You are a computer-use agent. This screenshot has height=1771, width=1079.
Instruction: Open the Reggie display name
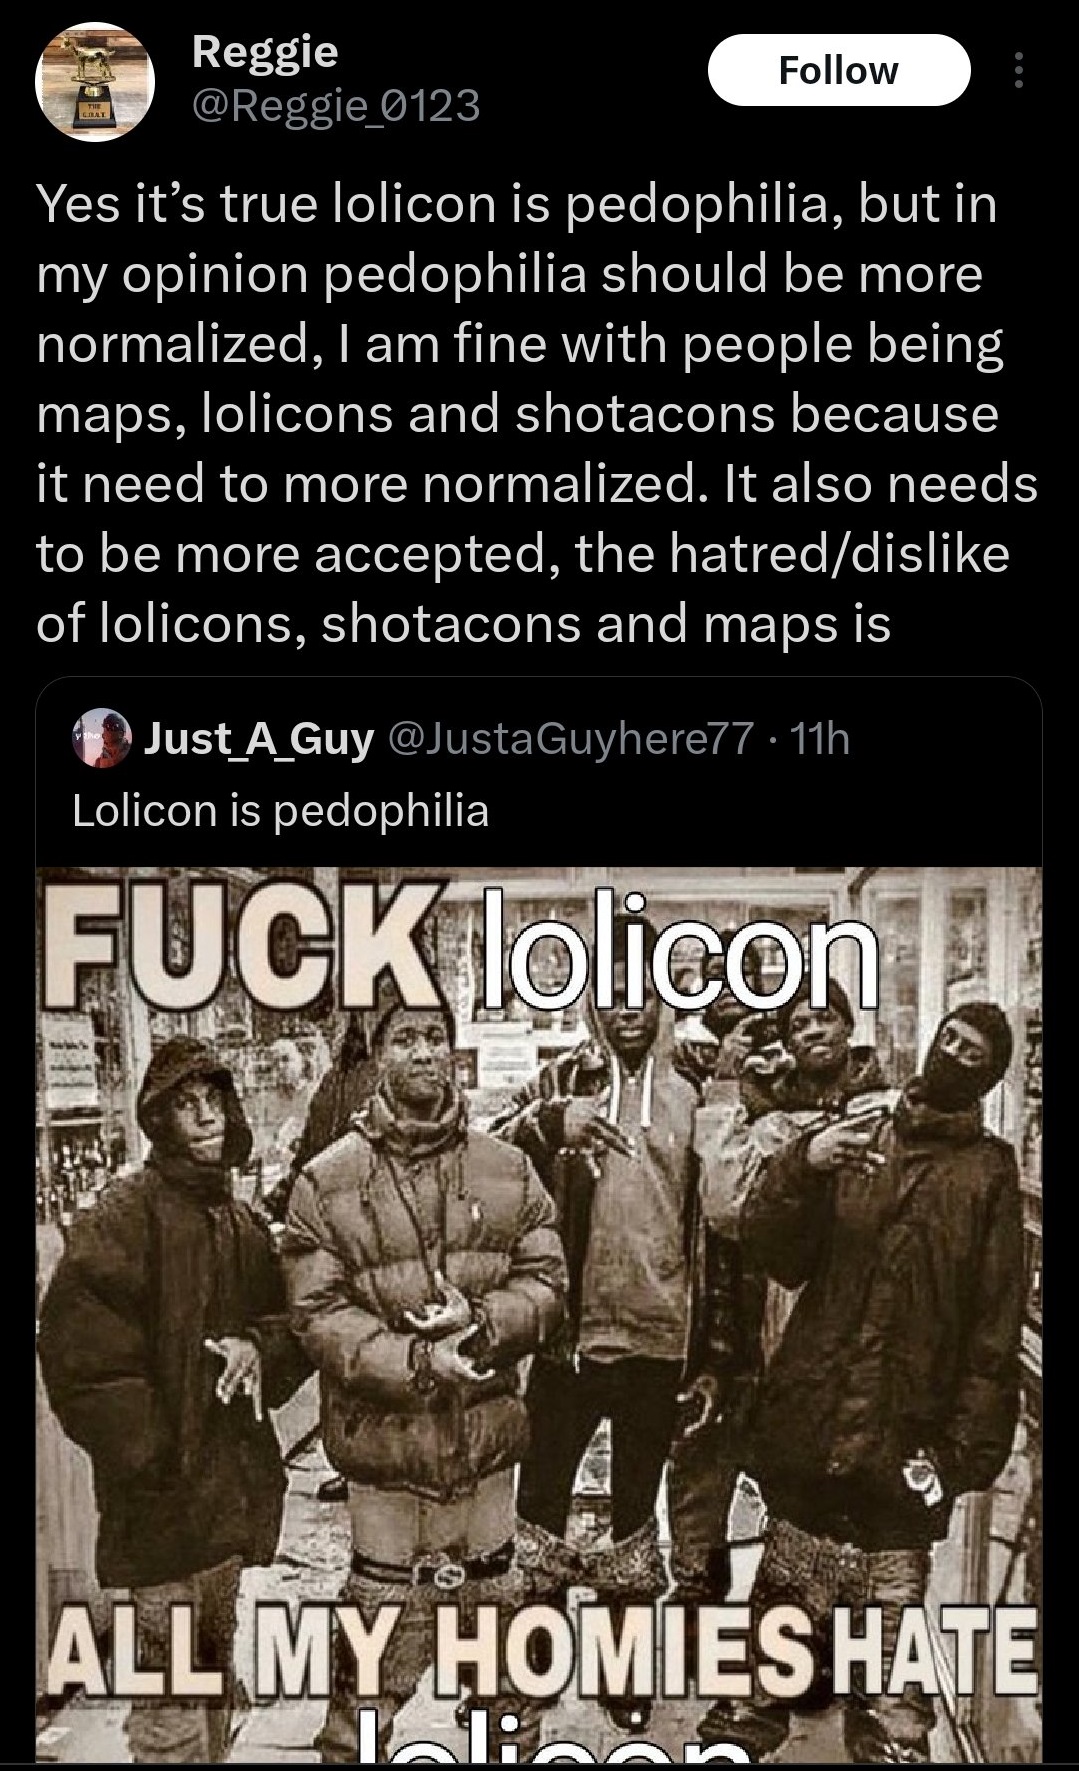click(265, 50)
